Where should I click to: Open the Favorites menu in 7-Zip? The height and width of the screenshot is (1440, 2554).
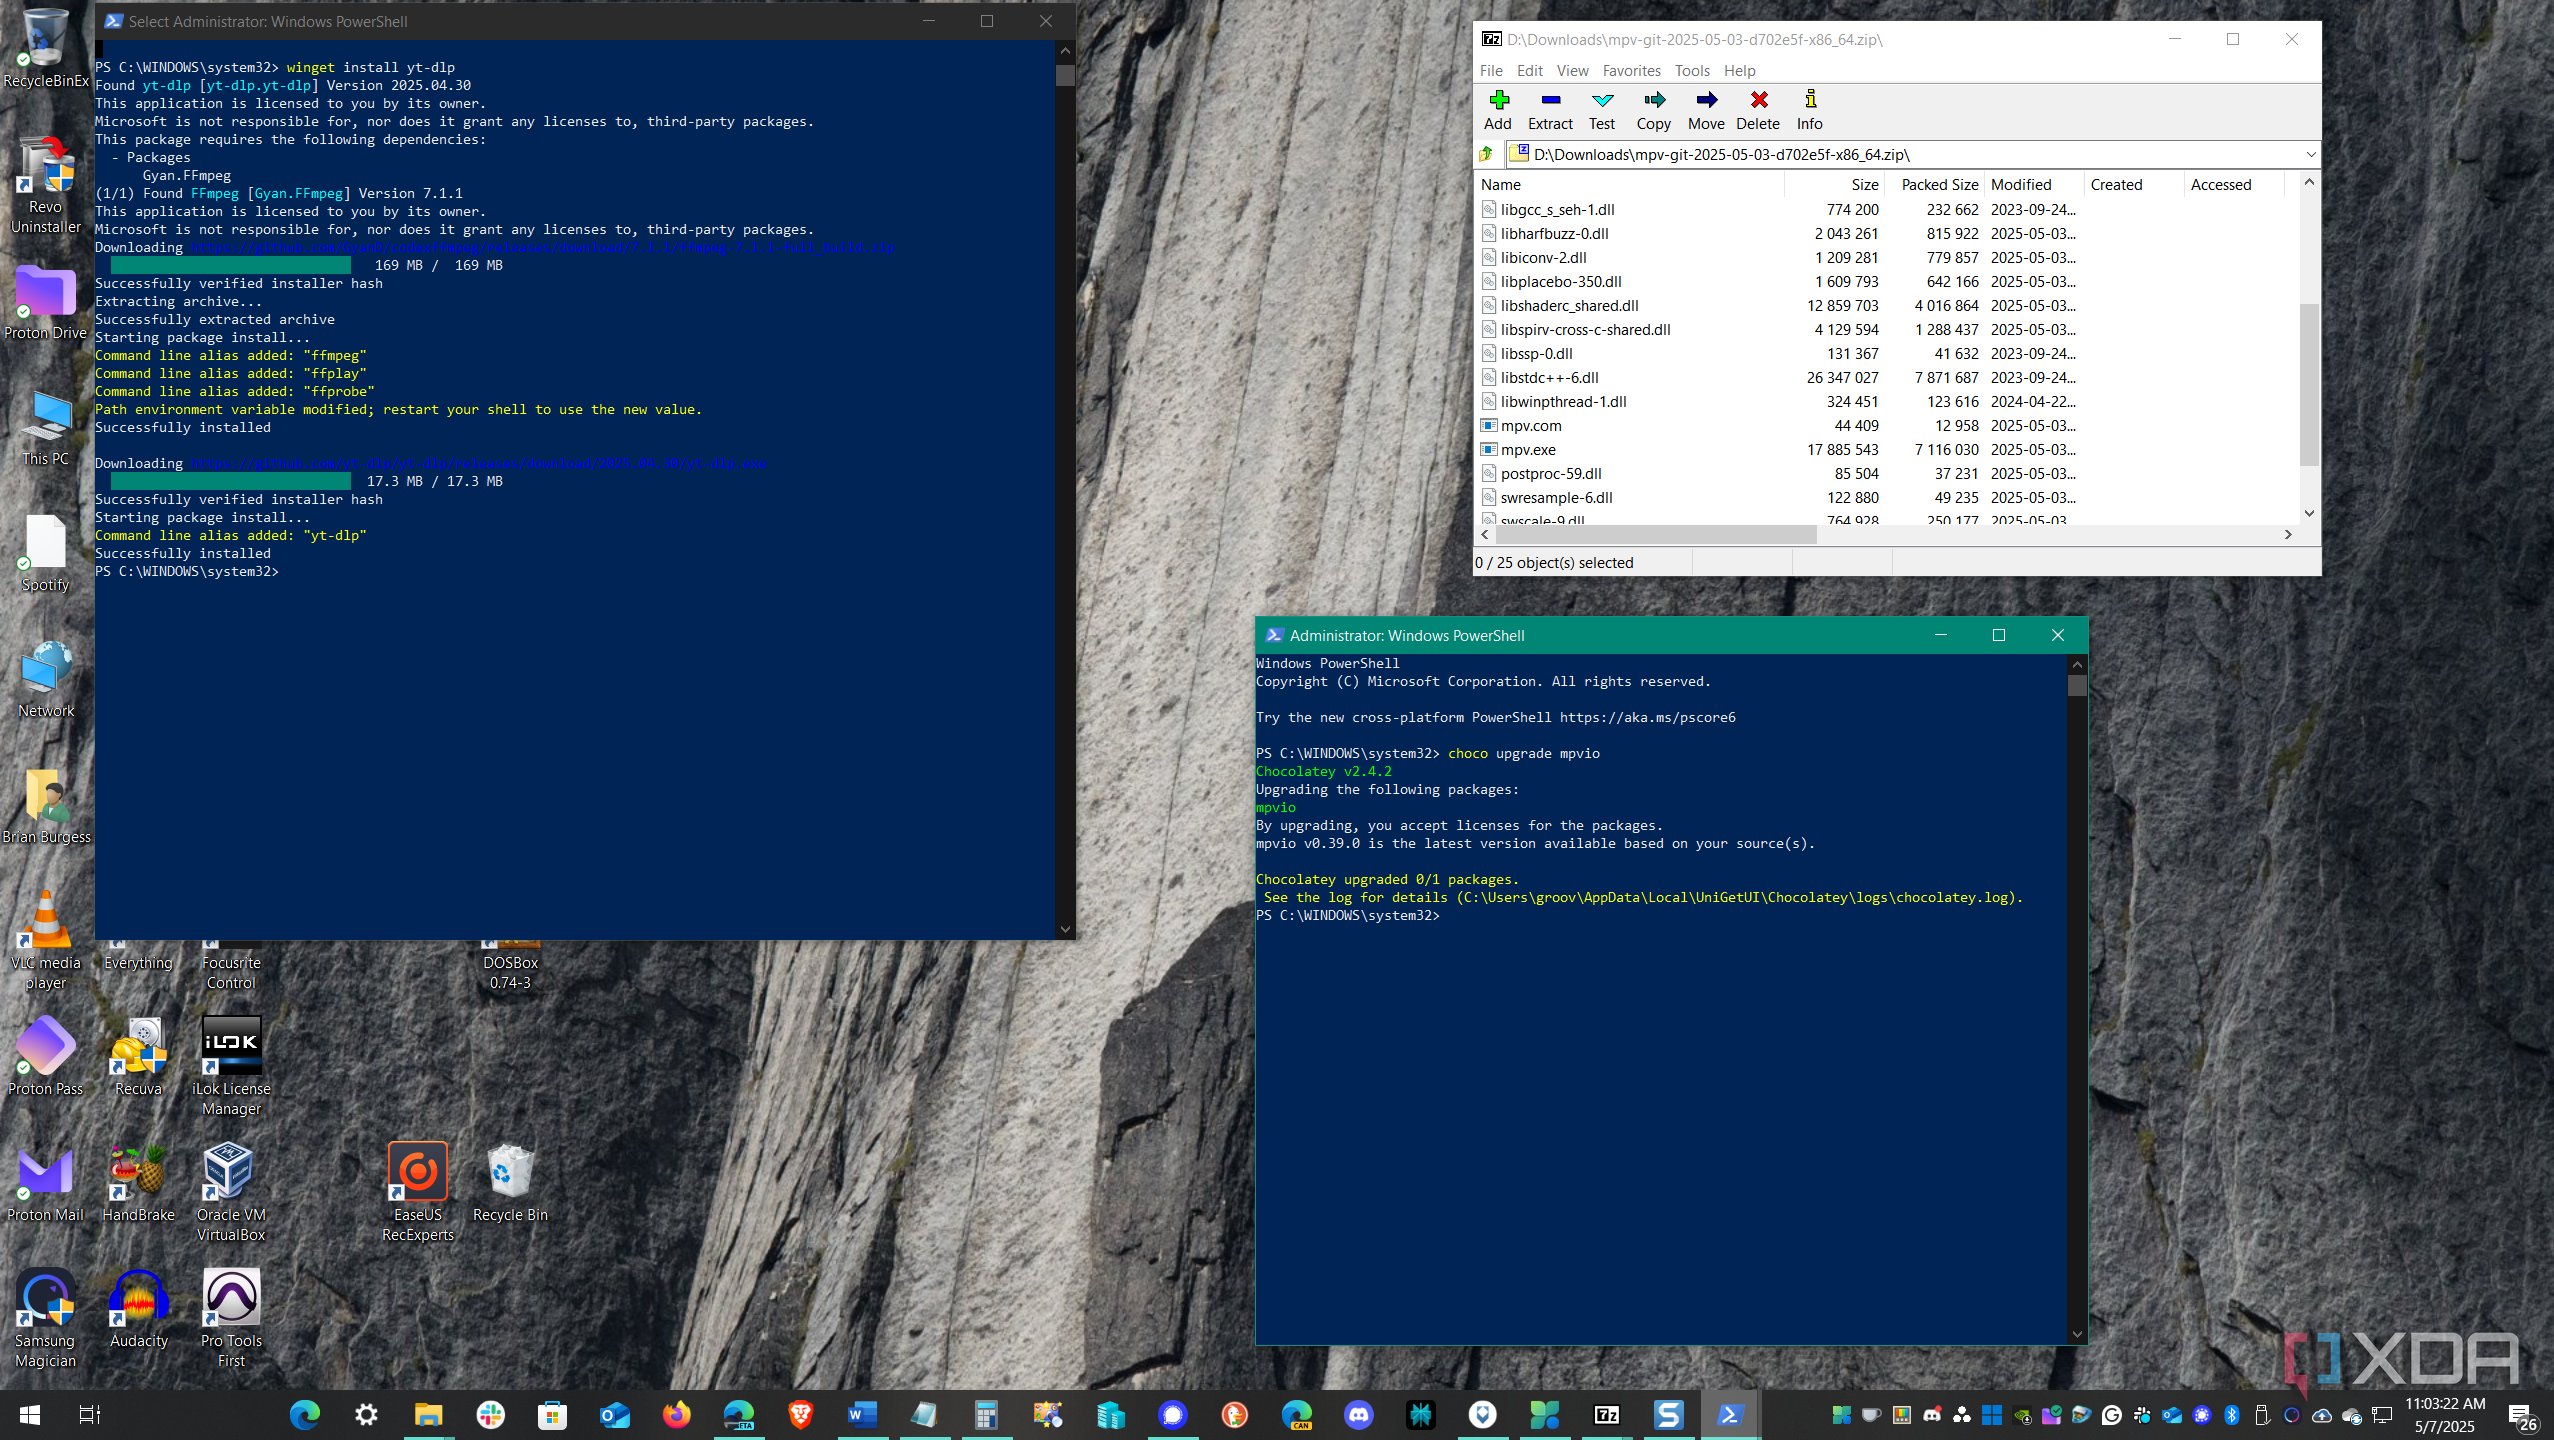[1631, 71]
